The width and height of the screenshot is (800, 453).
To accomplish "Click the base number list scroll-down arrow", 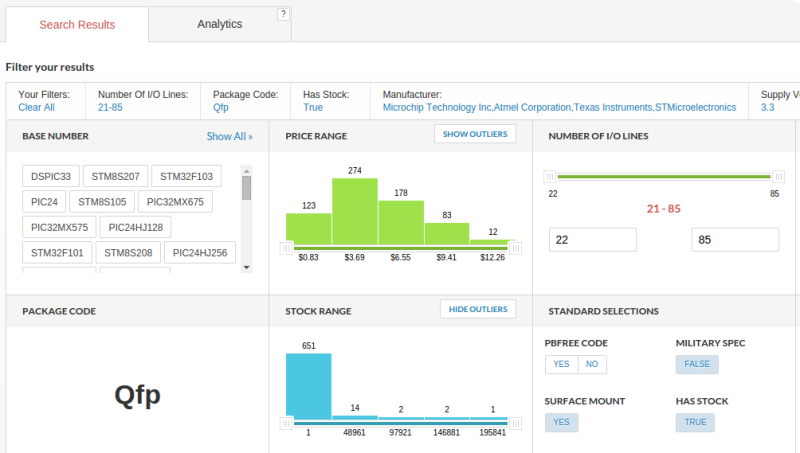I will click(x=246, y=267).
